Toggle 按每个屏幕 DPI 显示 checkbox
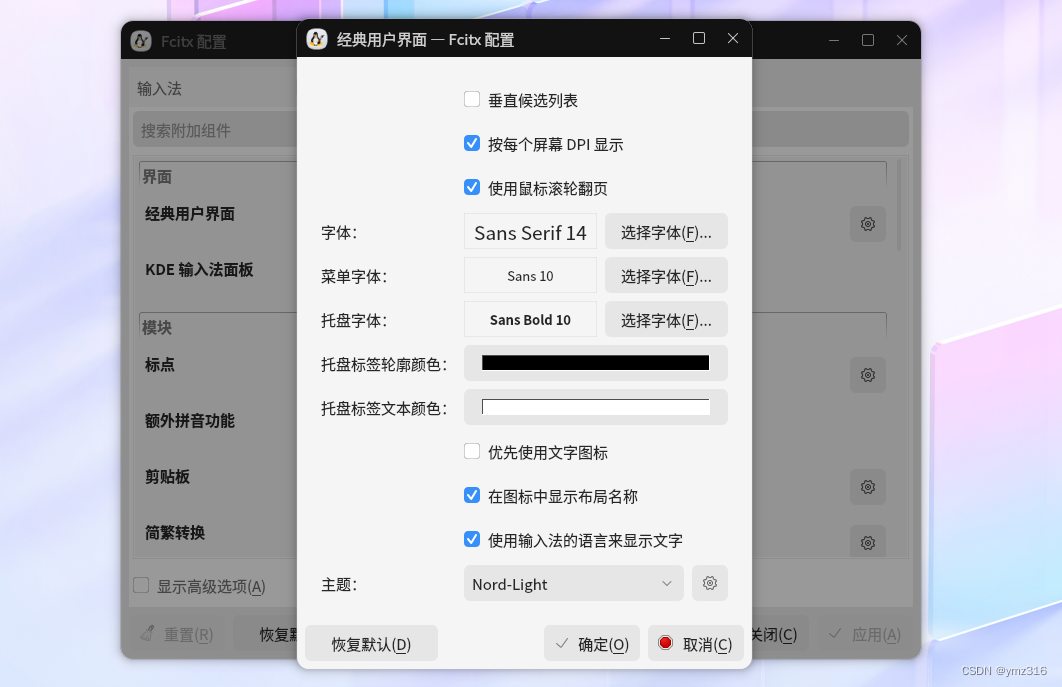Viewport: 1062px width, 687px height. [472, 144]
